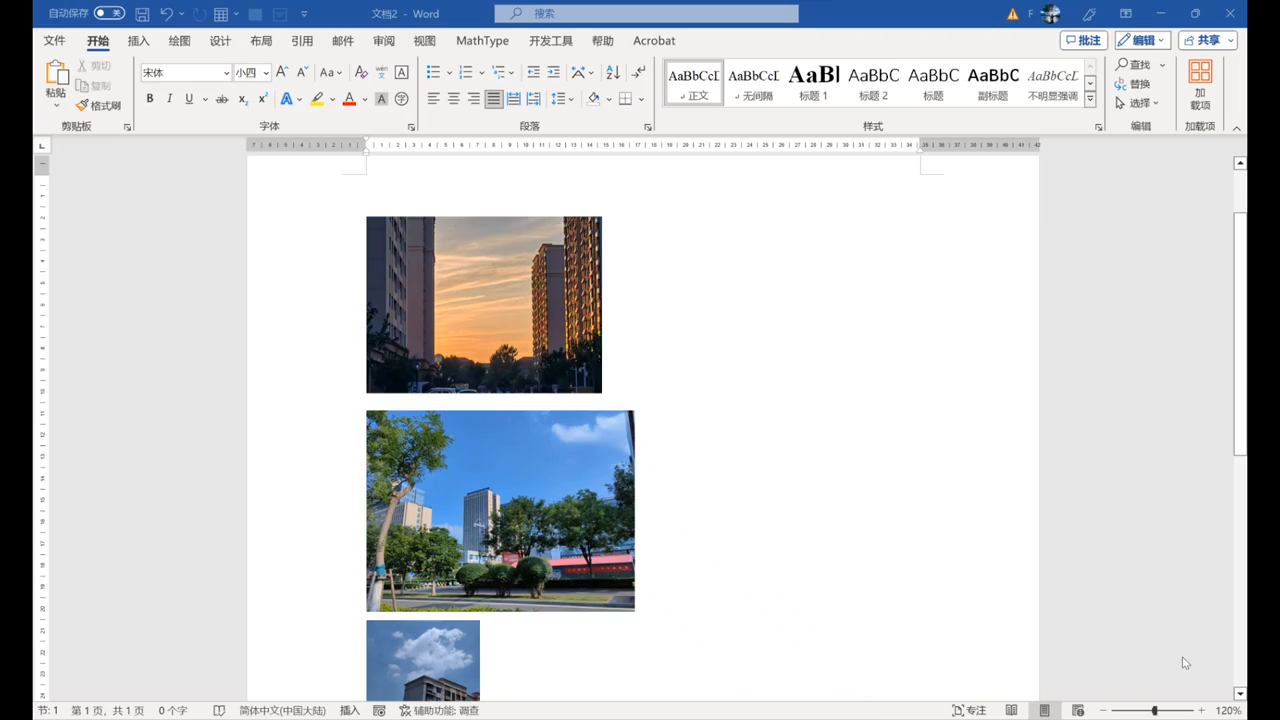Increase font size with the larger A
The image size is (1280, 720).
(x=282, y=72)
